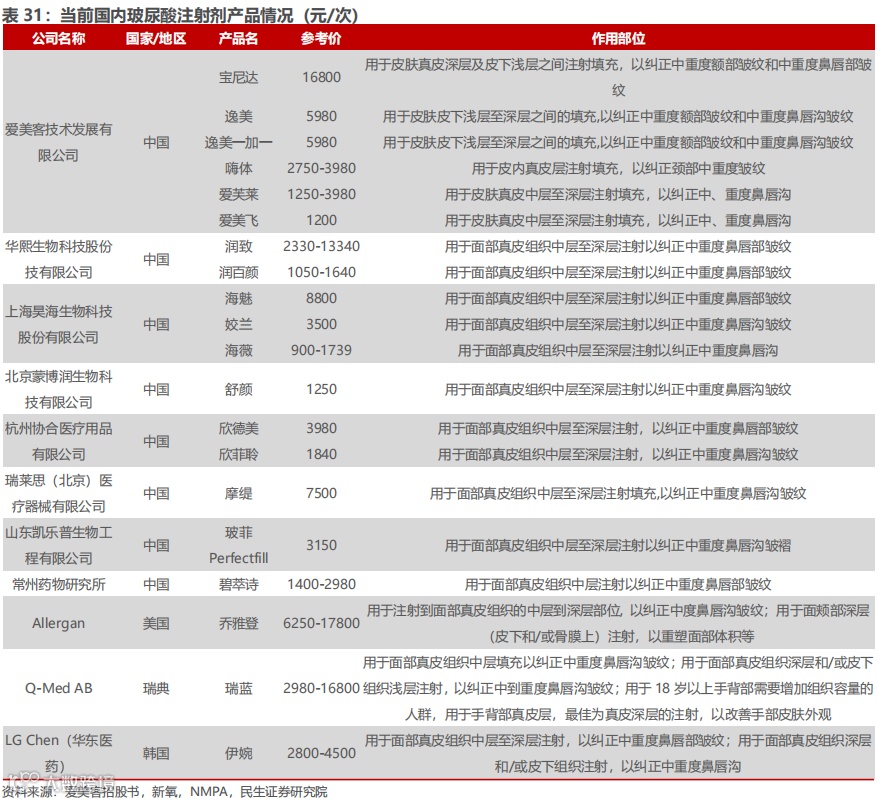Select product name 爱芙莱

click(239, 194)
